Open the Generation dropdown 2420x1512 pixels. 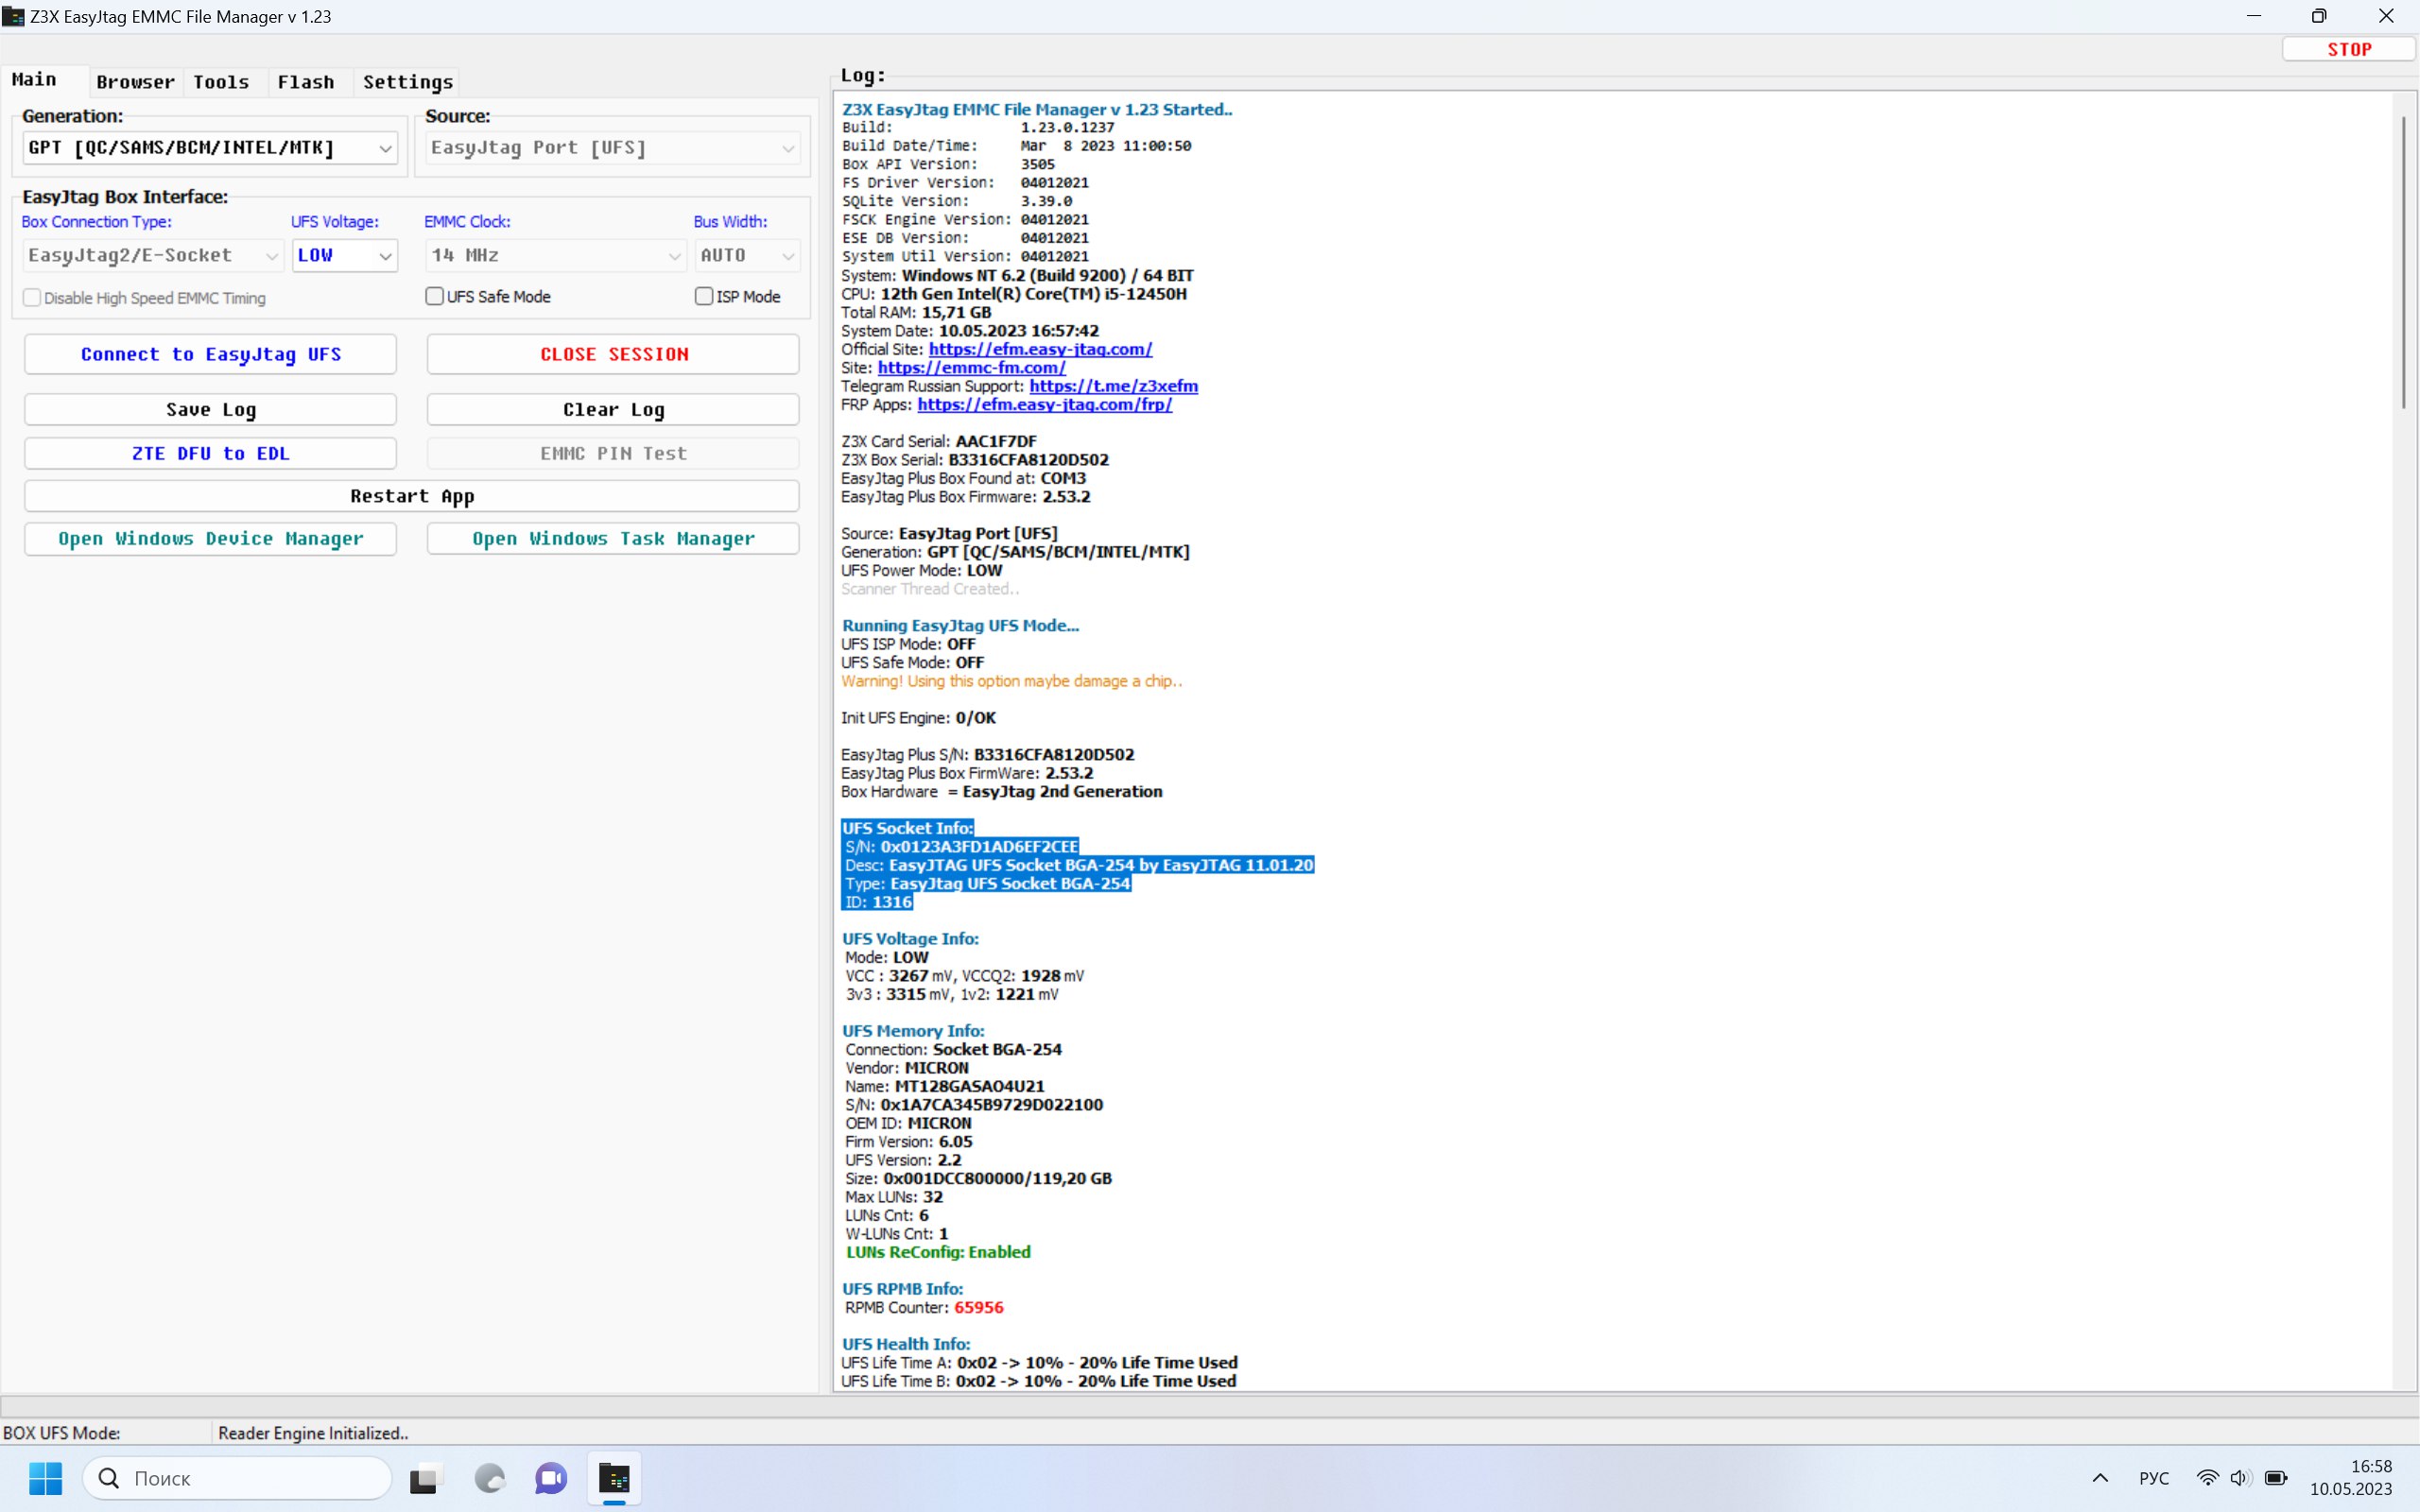[x=210, y=148]
